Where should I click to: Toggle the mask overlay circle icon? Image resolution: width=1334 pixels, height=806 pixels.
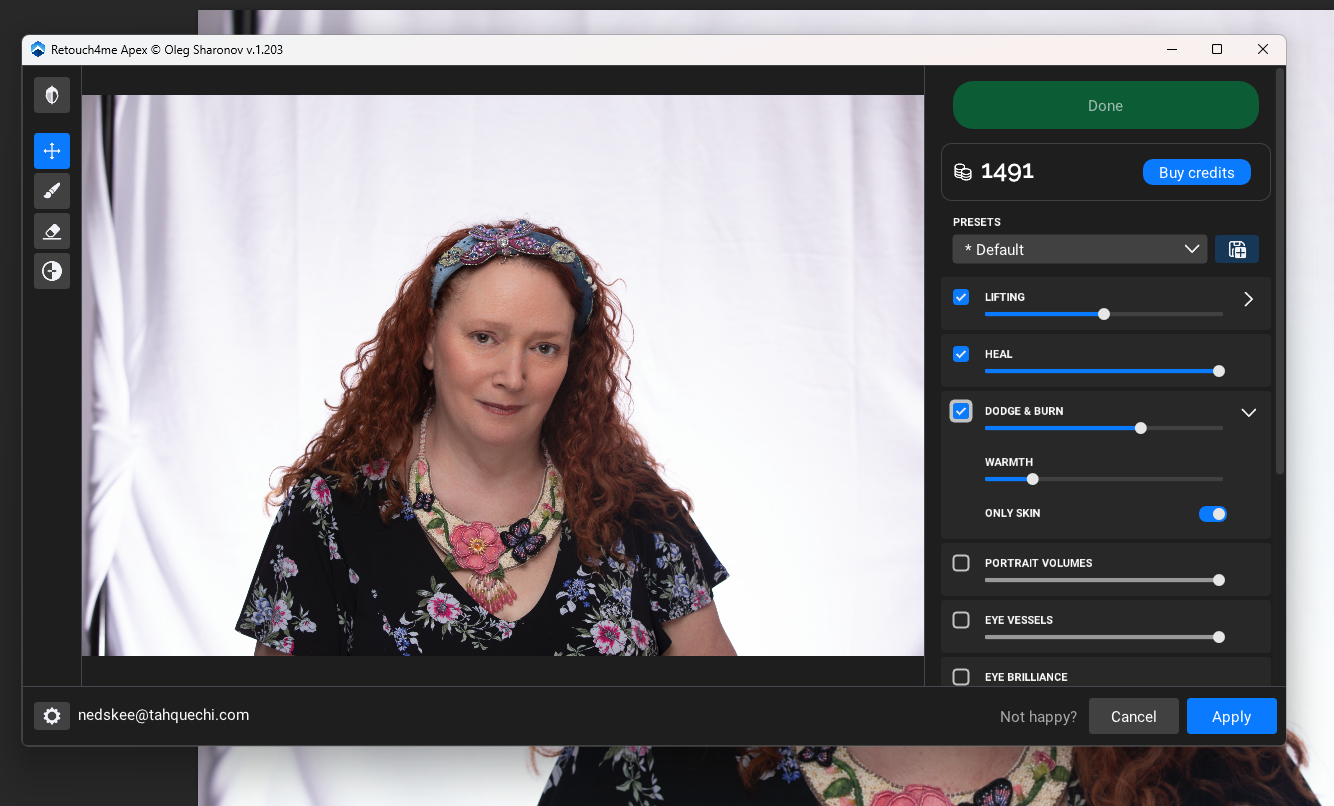tap(52, 271)
